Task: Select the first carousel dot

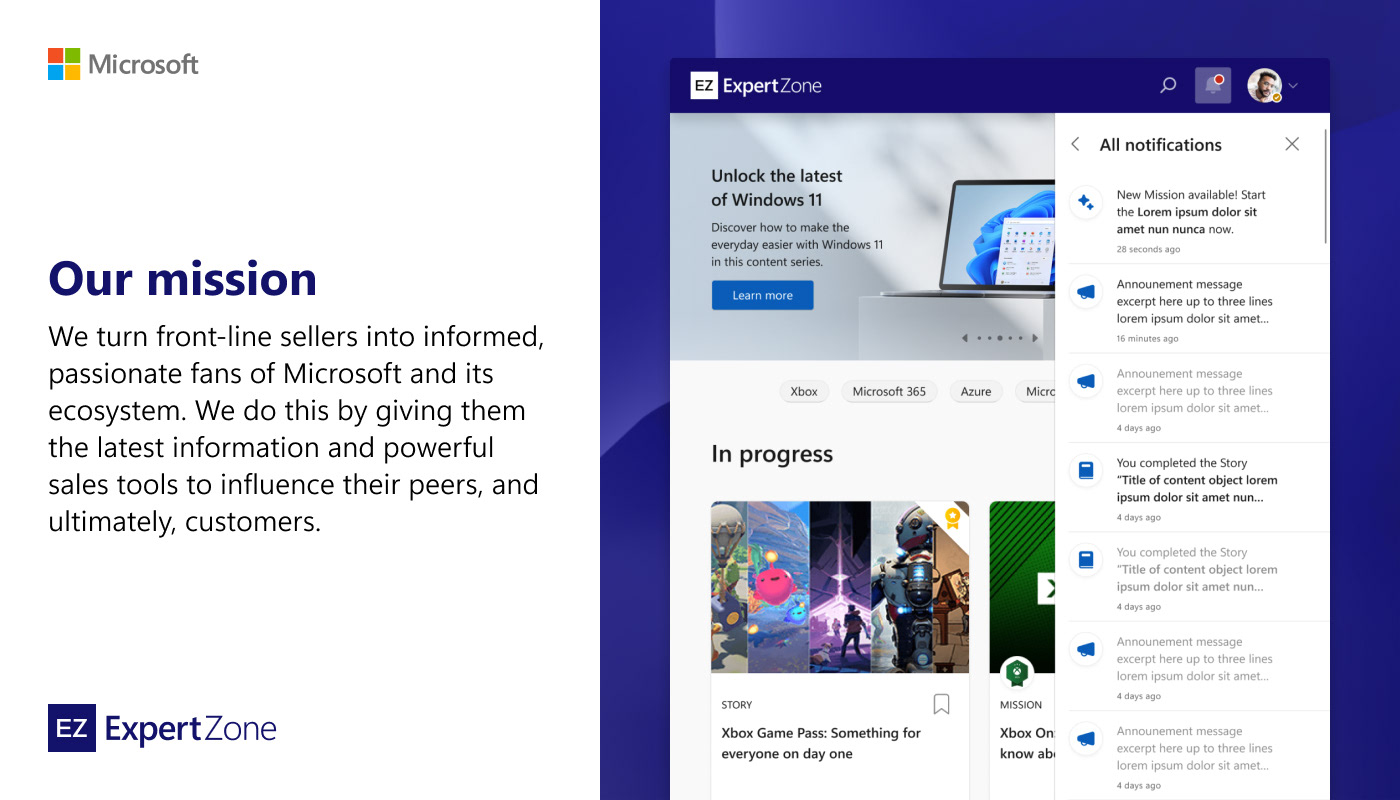Action: tap(978, 338)
